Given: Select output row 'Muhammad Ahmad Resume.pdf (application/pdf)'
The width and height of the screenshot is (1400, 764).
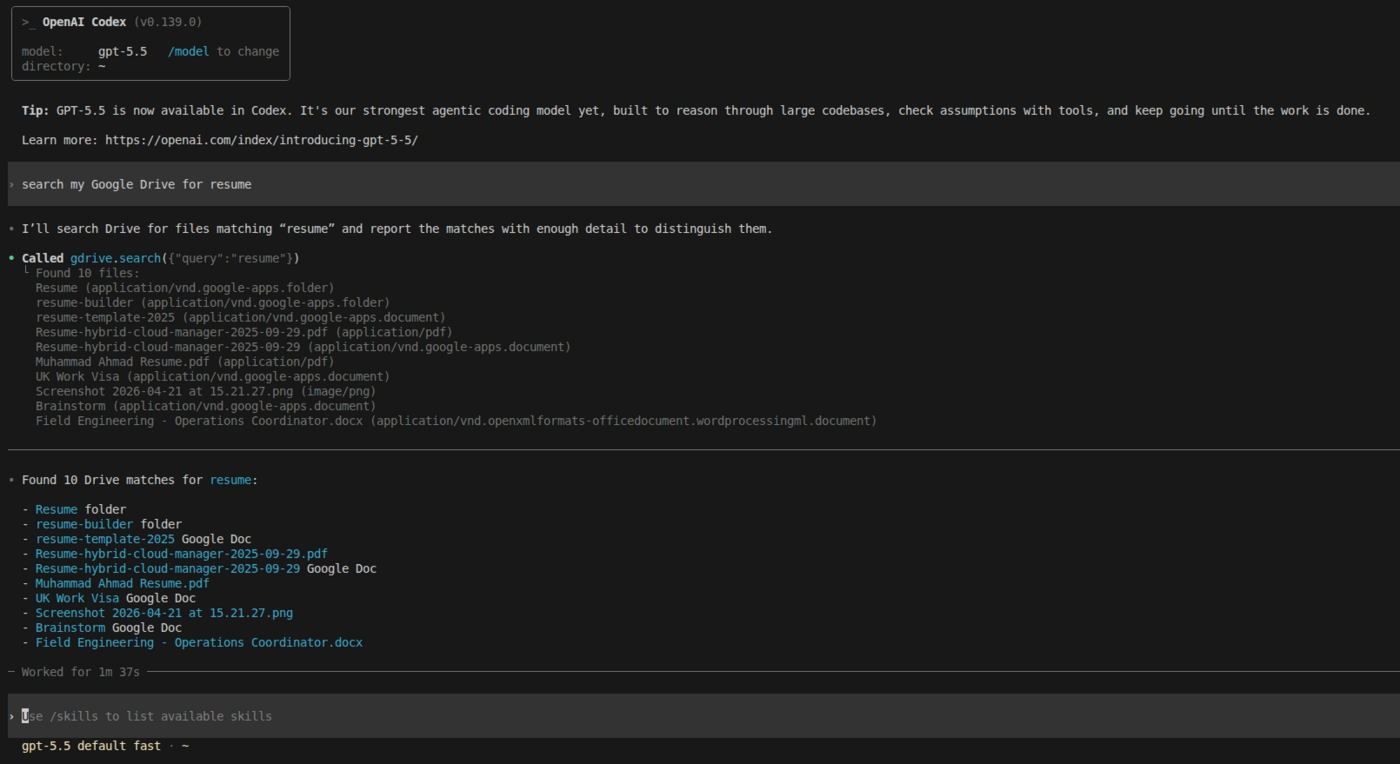Looking at the screenshot, I should (x=185, y=362).
